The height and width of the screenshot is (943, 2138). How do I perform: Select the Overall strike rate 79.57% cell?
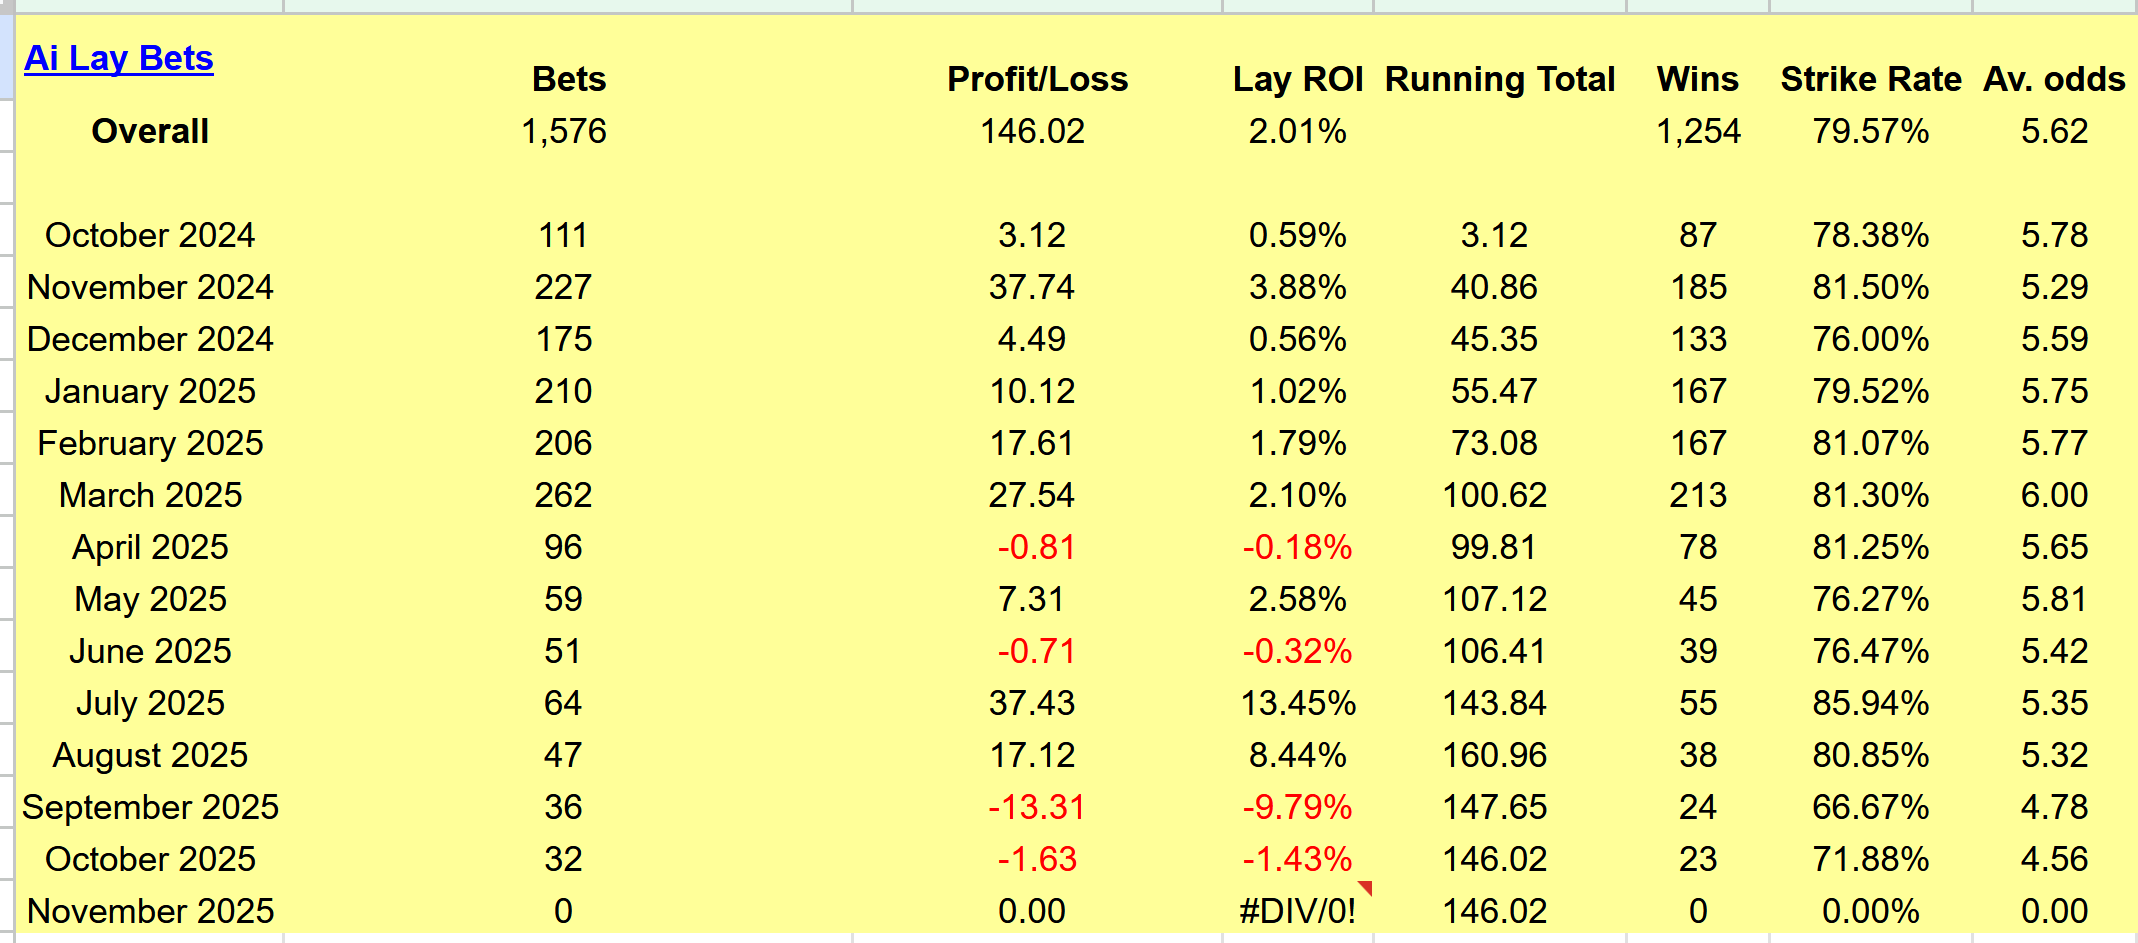(1870, 131)
